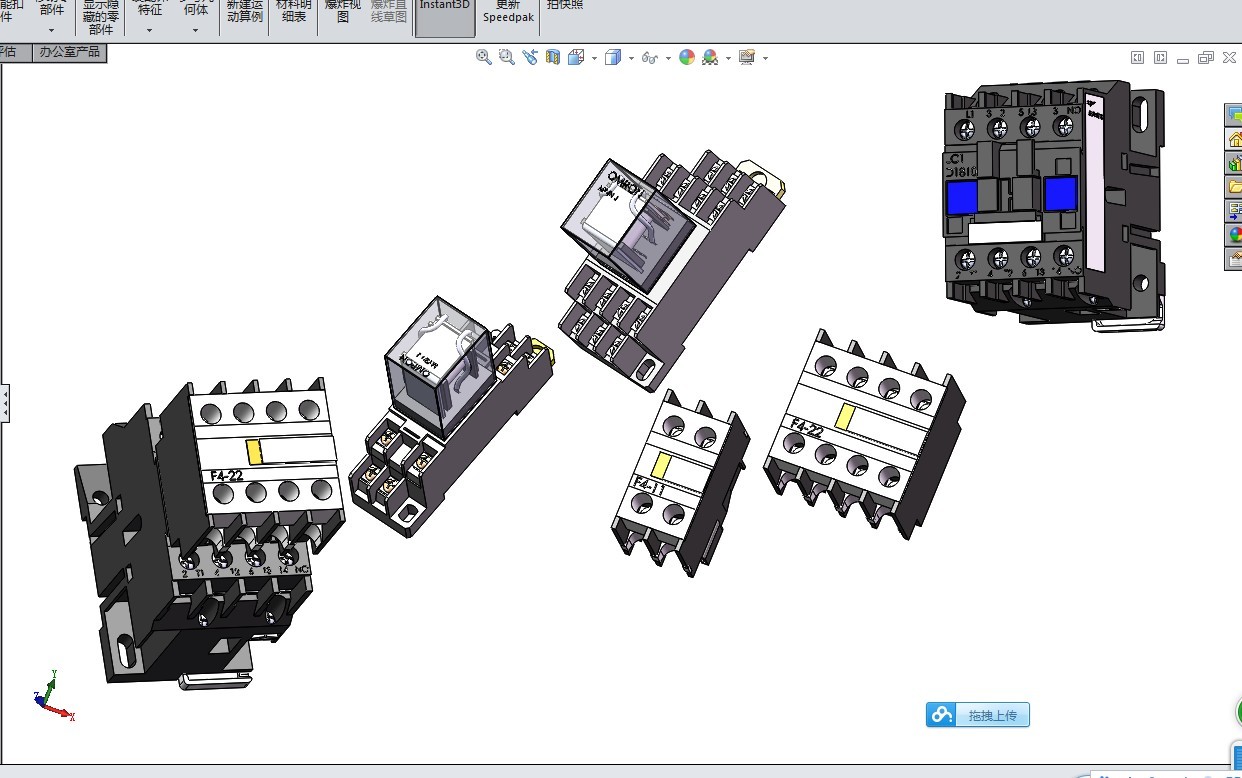1242x778 pixels.
Task: Open Edit Appearance color ball icon
Action: tap(687, 58)
